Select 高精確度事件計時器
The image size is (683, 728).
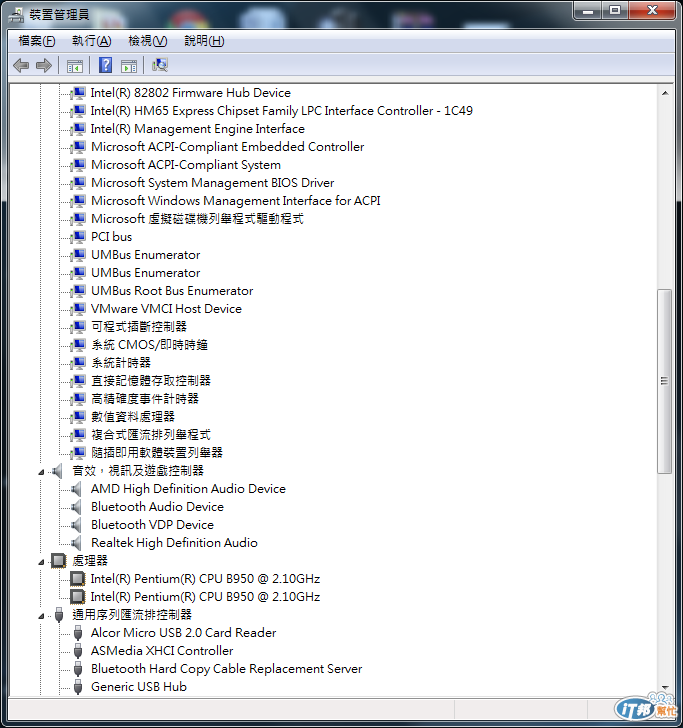(145, 399)
